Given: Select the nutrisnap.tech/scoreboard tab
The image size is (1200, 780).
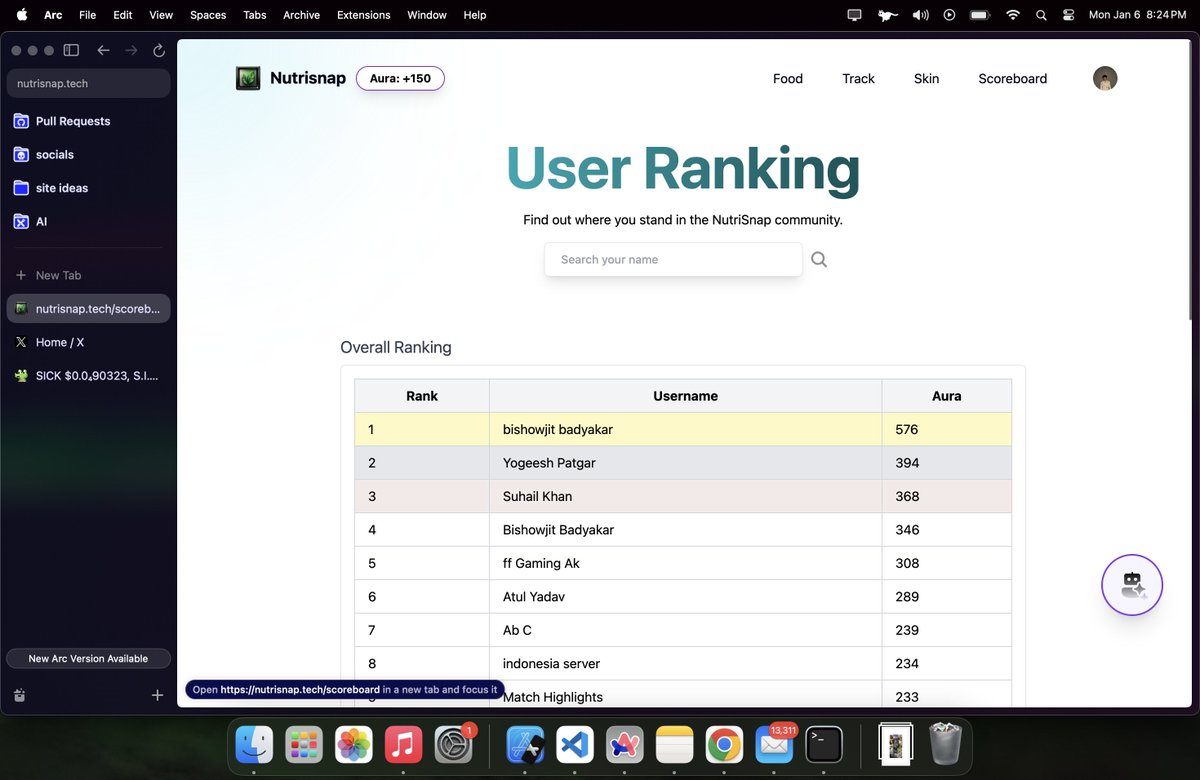Looking at the screenshot, I should point(88,309).
